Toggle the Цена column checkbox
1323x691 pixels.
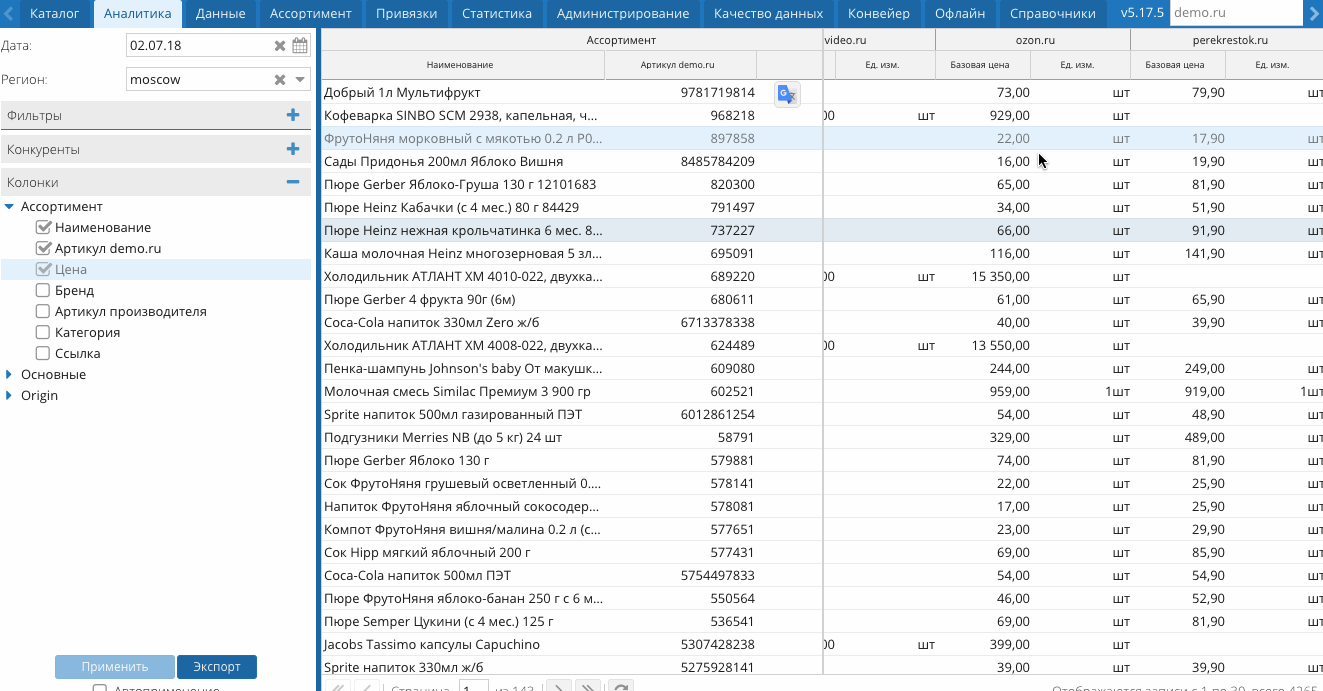pyautogui.click(x=42, y=269)
